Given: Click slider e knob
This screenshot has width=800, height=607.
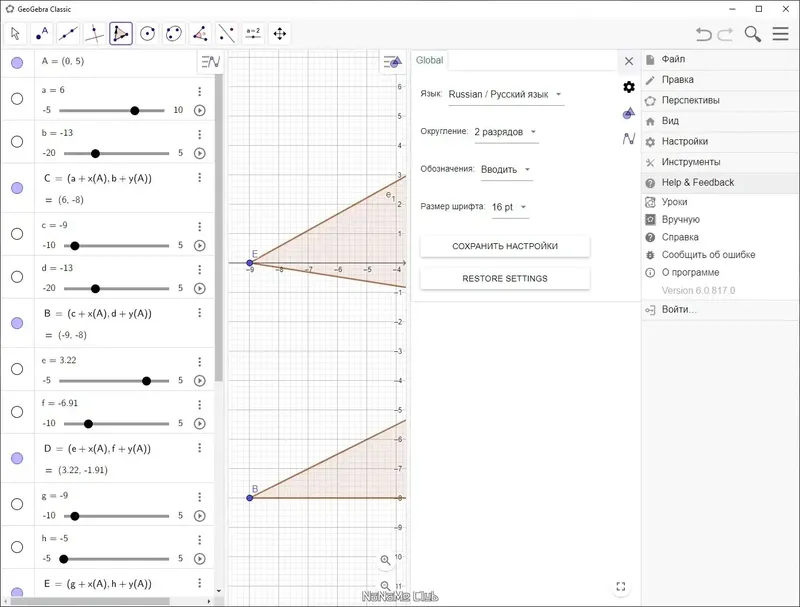Looking at the screenshot, I should point(146,381).
